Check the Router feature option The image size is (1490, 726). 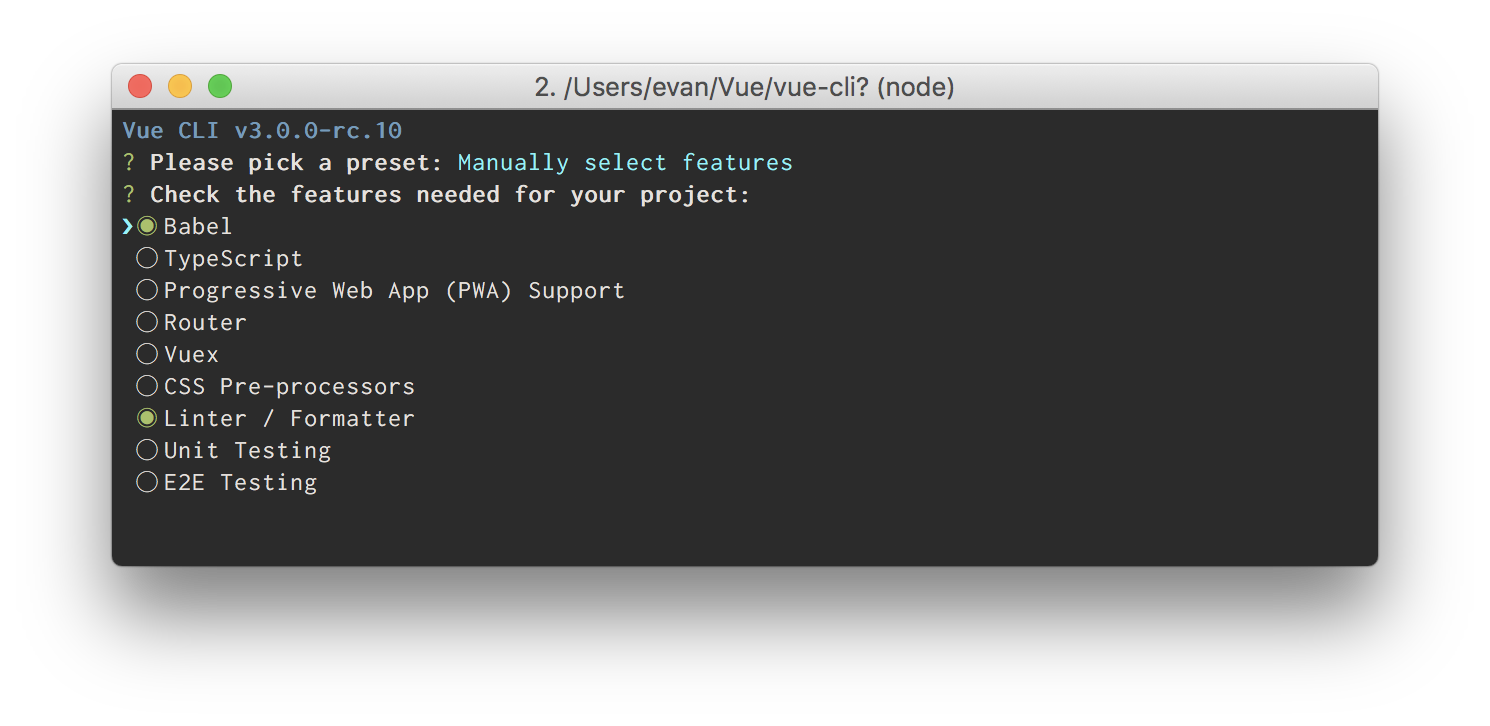point(147,322)
